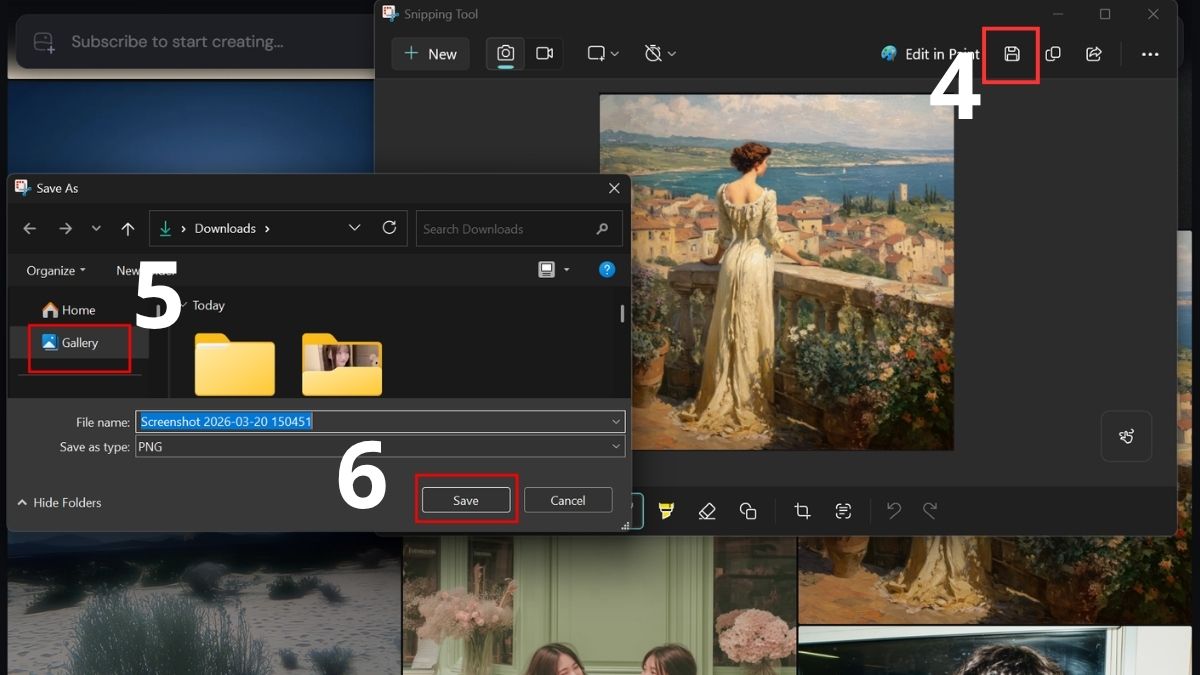Viewport: 1200px width, 675px height.
Task: Undo the last annotation
Action: pyautogui.click(x=893, y=511)
